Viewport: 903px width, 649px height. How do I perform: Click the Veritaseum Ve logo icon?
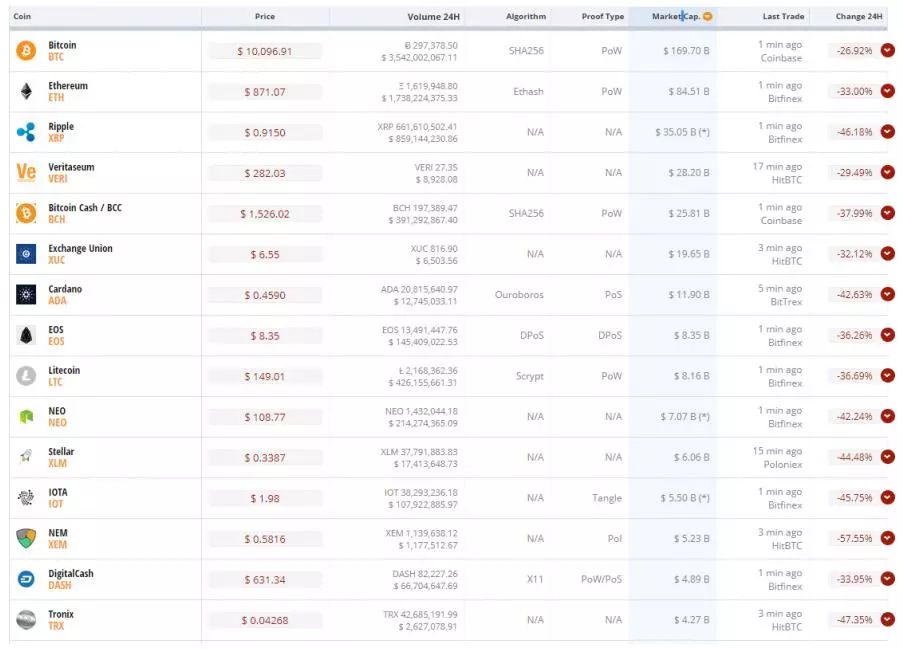click(26, 173)
